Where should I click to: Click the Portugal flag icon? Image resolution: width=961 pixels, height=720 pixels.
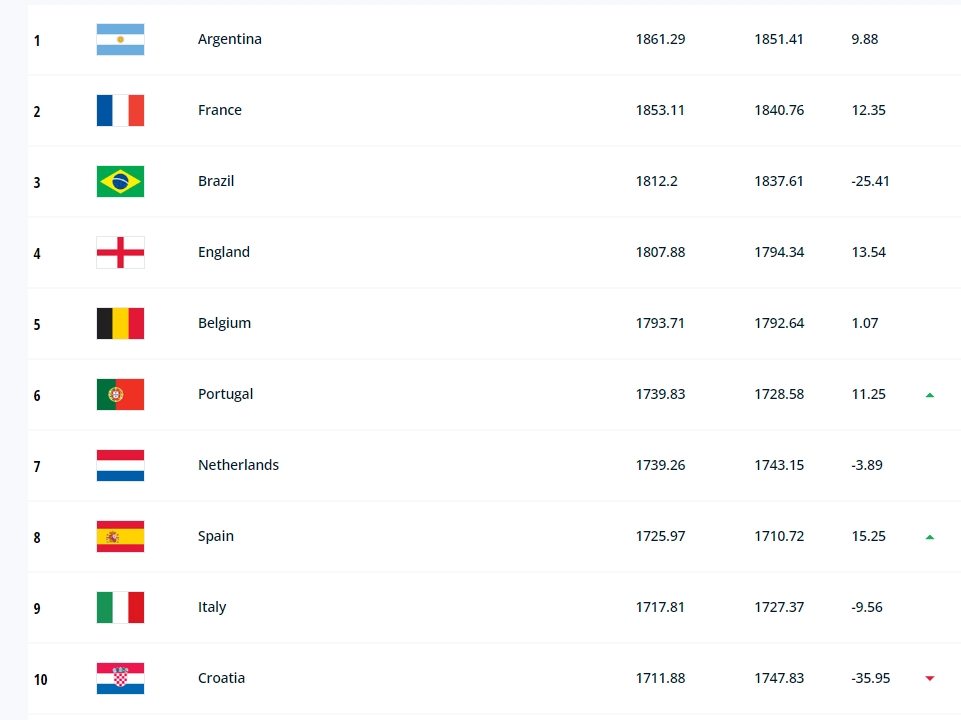coord(120,395)
